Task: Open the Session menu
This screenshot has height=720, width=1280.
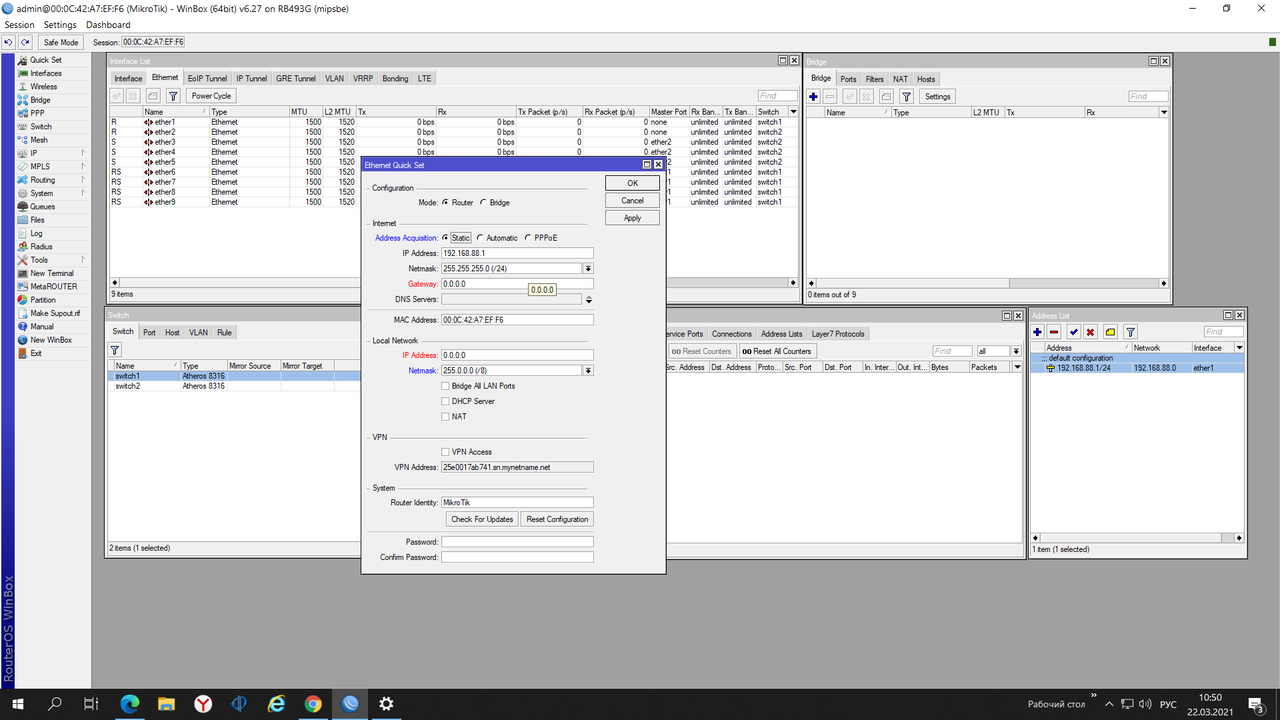Action: click(x=19, y=25)
